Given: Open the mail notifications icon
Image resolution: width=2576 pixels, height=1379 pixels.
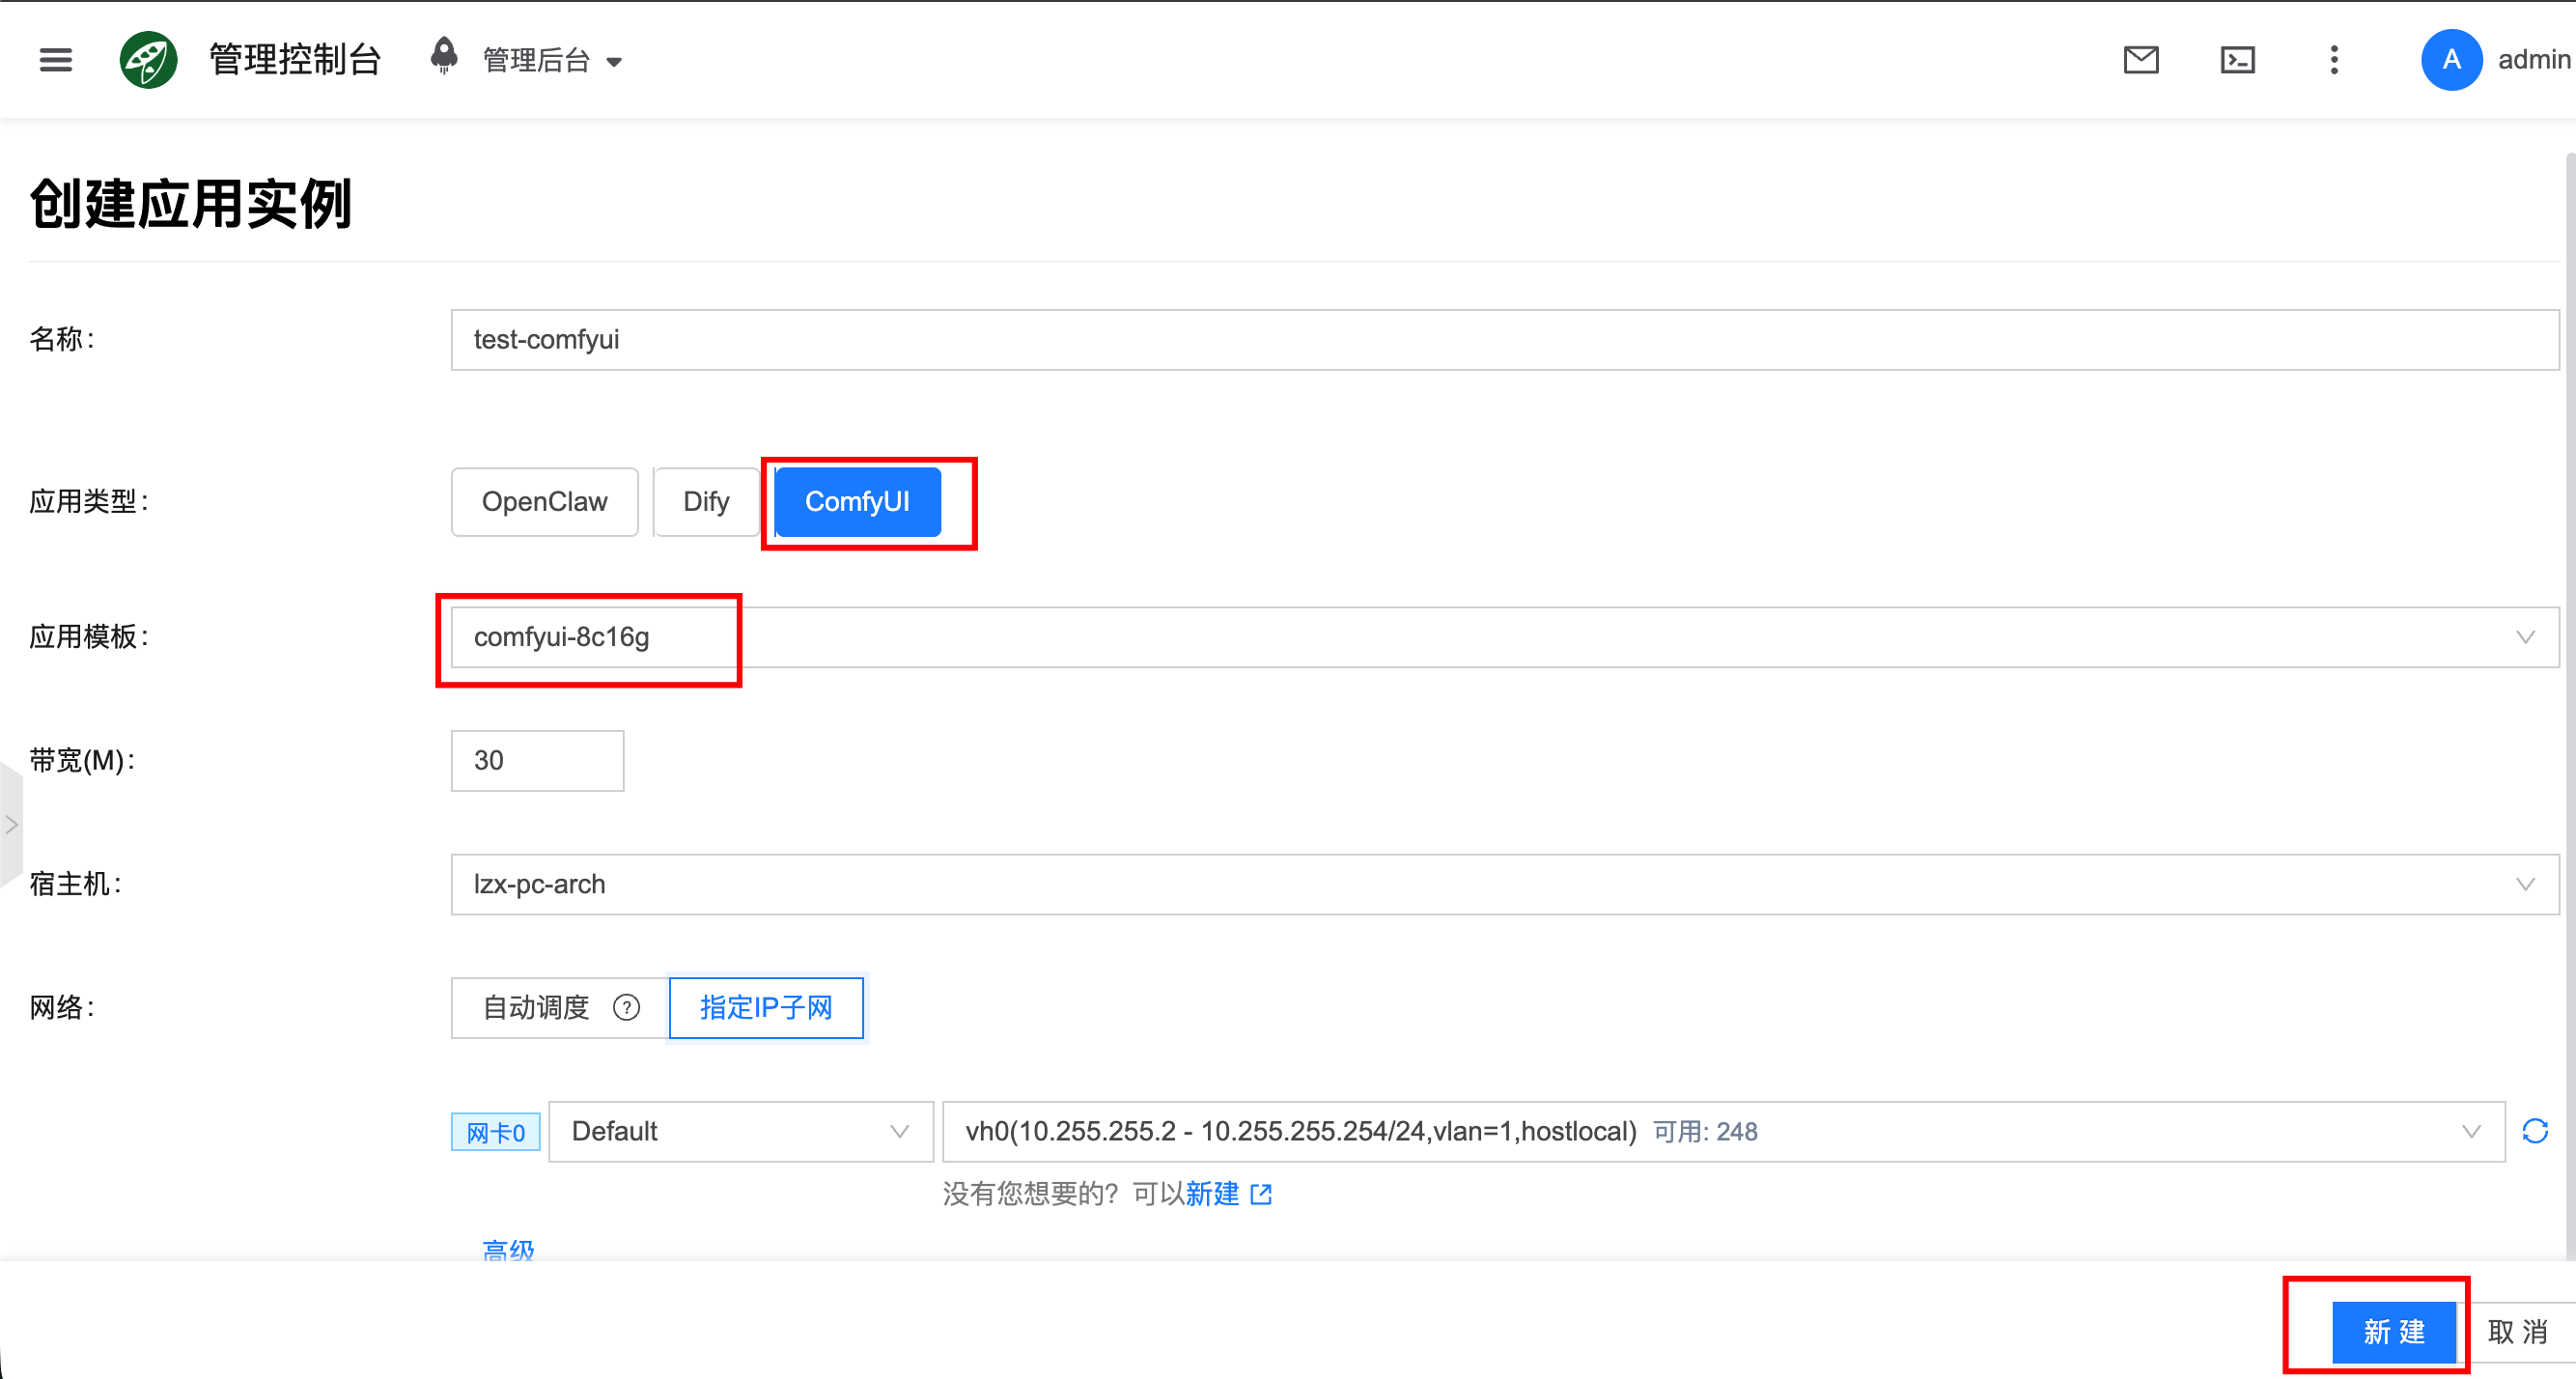Looking at the screenshot, I should point(2140,60).
